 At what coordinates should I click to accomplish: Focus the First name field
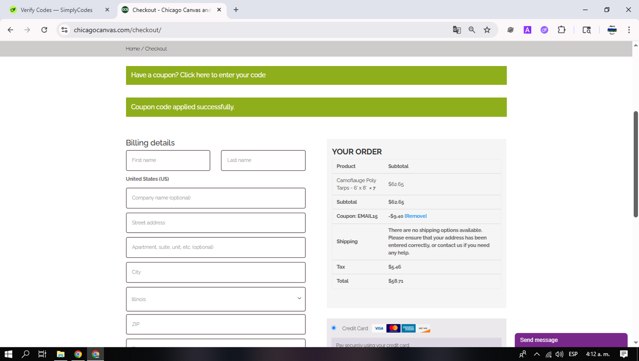(168, 160)
